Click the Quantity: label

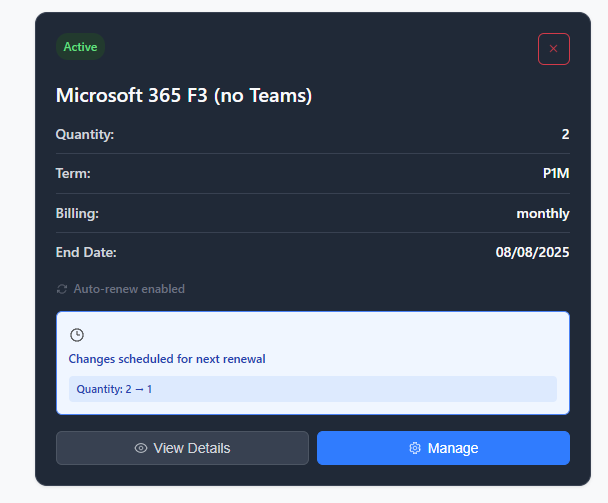coord(85,134)
